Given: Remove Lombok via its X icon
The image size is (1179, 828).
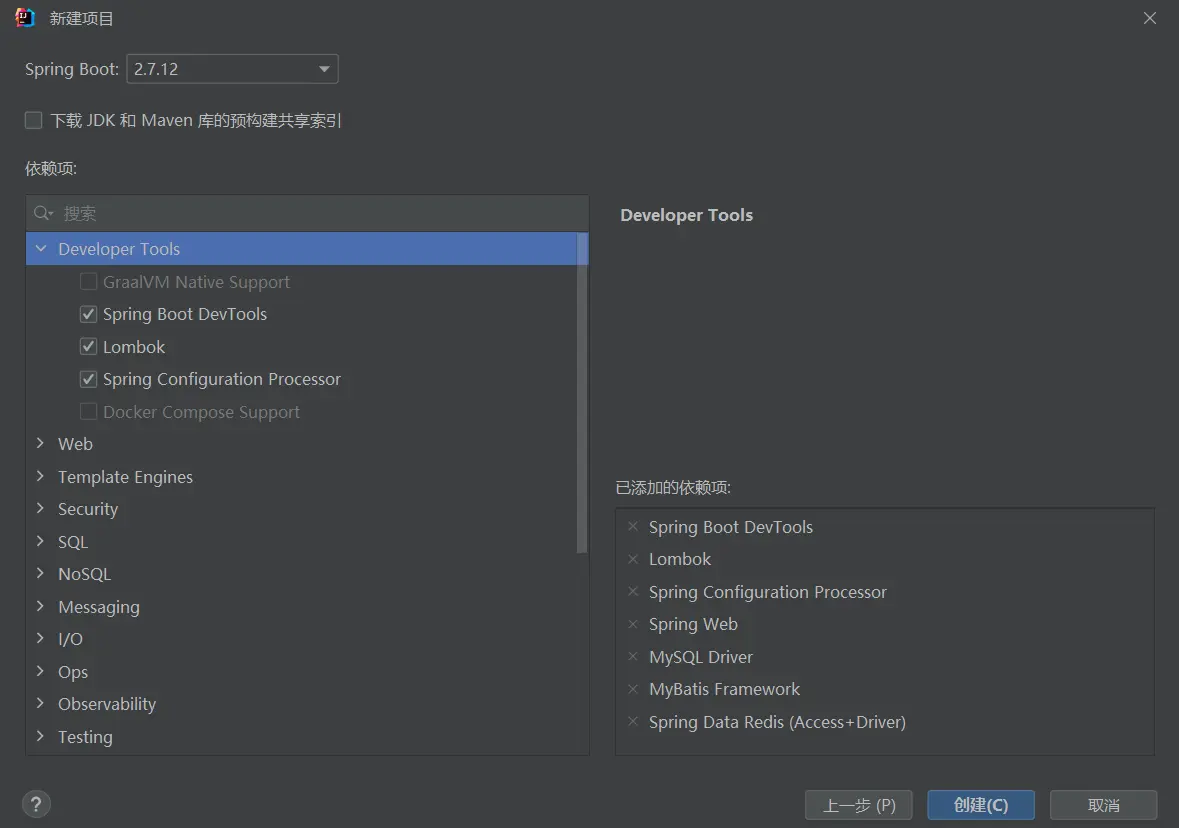Looking at the screenshot, I should point(633,559).
